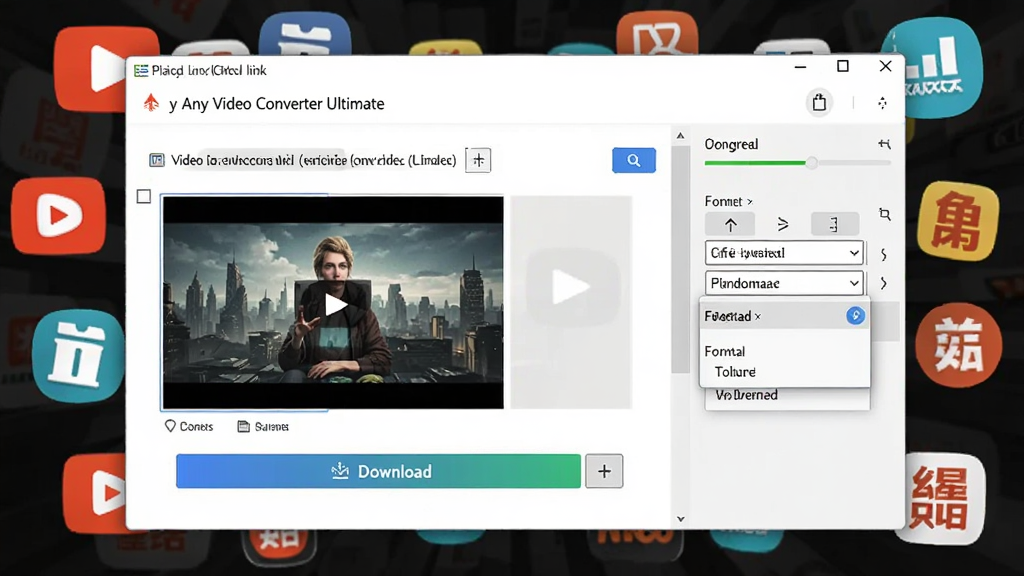Click the icon right of Oongreal label
1024x576 pixels.
coord(884,144)
